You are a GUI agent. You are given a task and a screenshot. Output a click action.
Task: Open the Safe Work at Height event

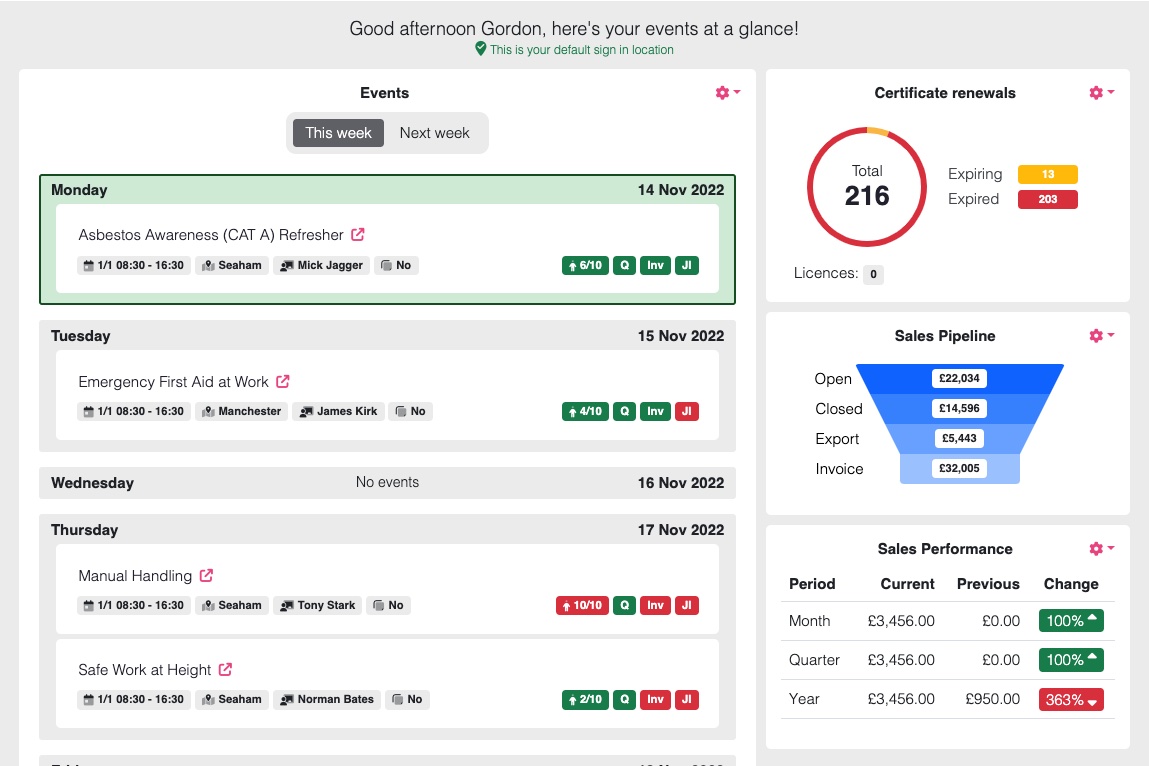pyautogui.click(x=146, y=670)
